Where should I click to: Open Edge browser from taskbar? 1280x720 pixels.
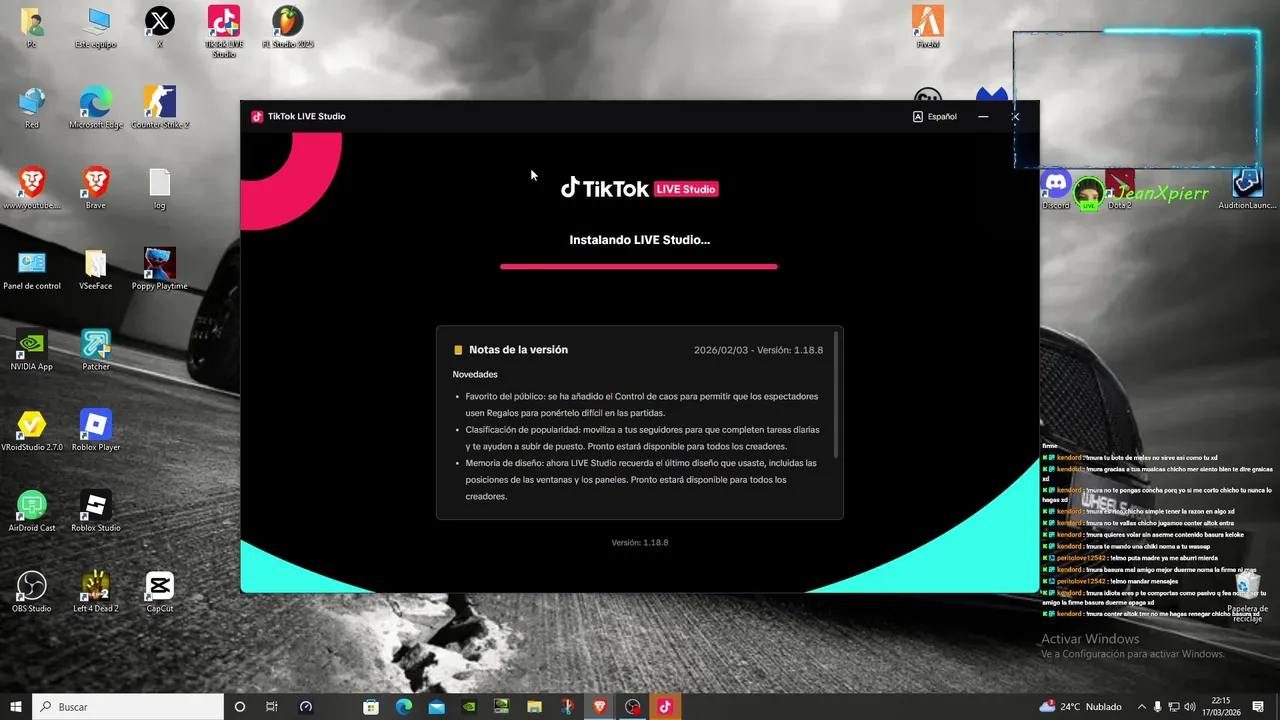(404, 706)
